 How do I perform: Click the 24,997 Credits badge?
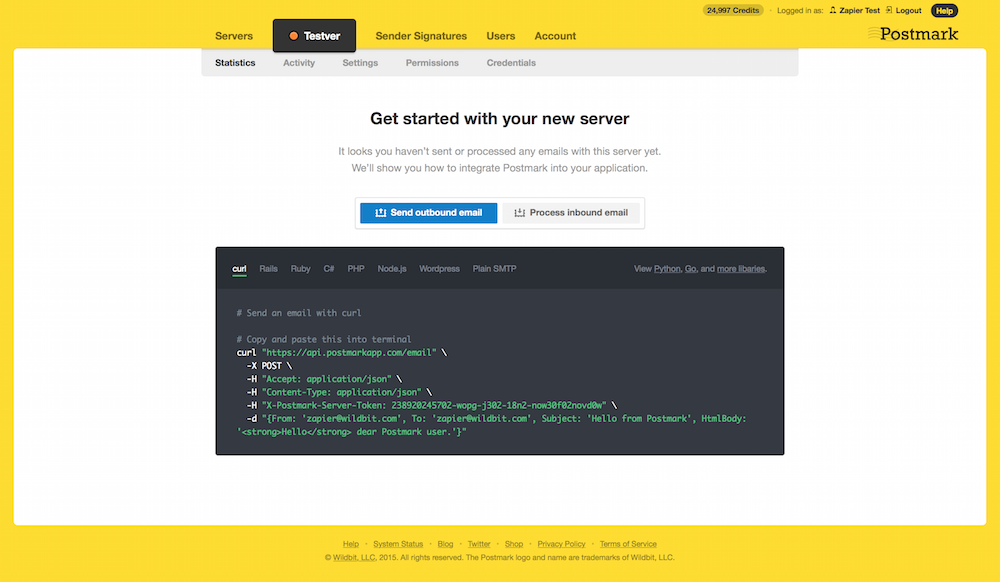click(733, 10)
